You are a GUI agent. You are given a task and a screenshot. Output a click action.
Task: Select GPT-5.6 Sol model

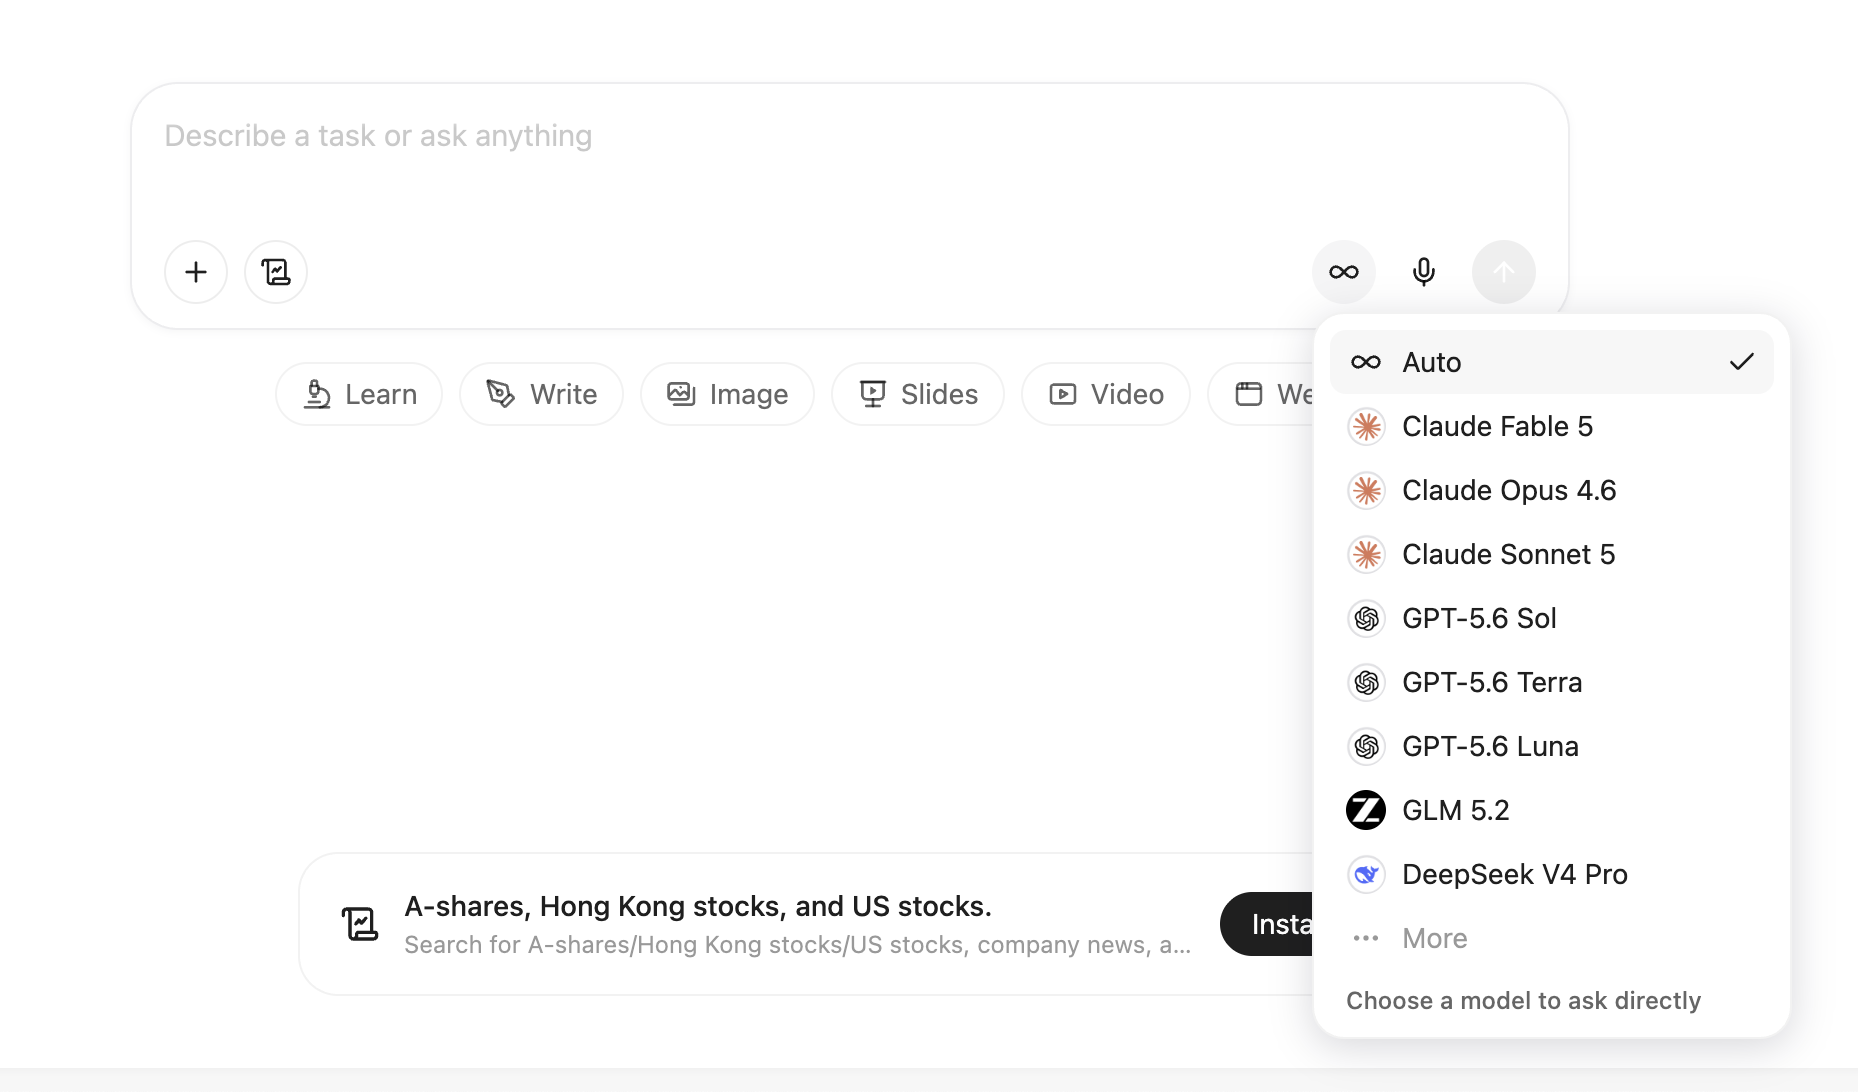1552,618
